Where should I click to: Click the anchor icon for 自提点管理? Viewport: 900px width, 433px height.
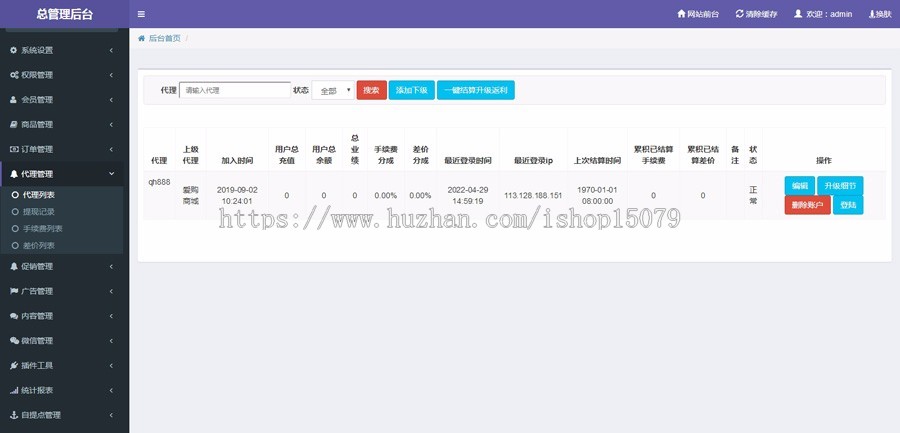pyautogui.click(x=14, y=415)
